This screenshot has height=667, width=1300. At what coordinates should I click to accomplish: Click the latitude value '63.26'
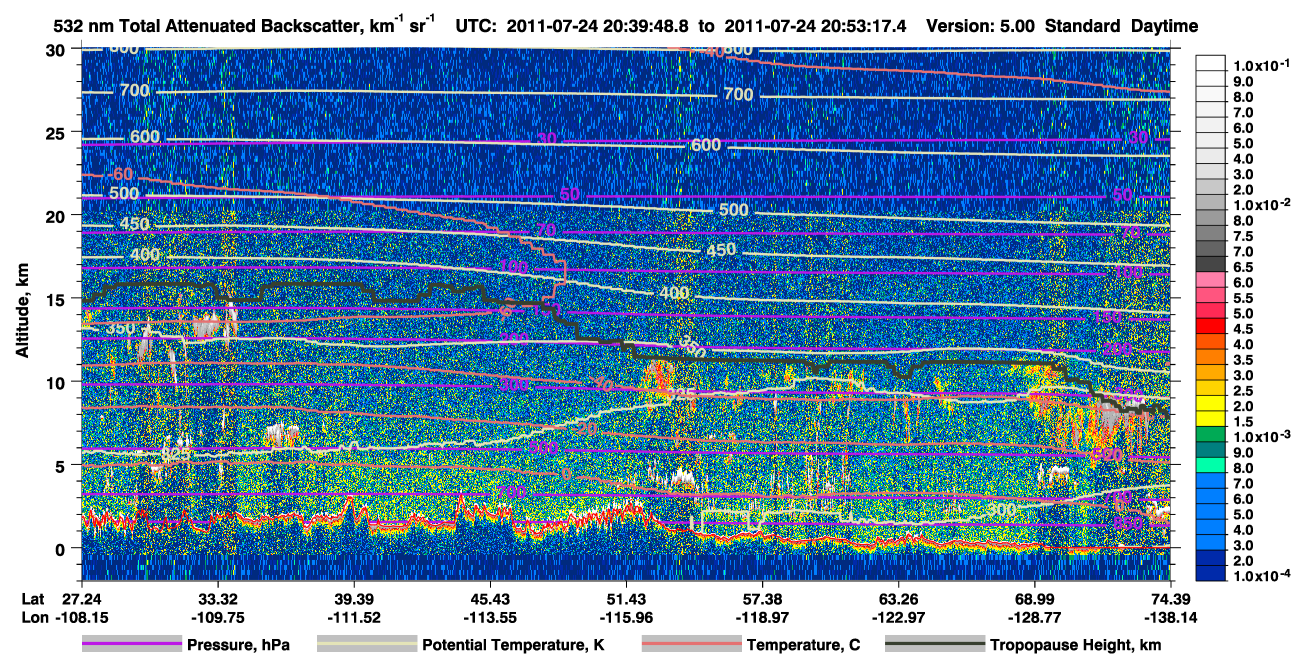point(898,598)
